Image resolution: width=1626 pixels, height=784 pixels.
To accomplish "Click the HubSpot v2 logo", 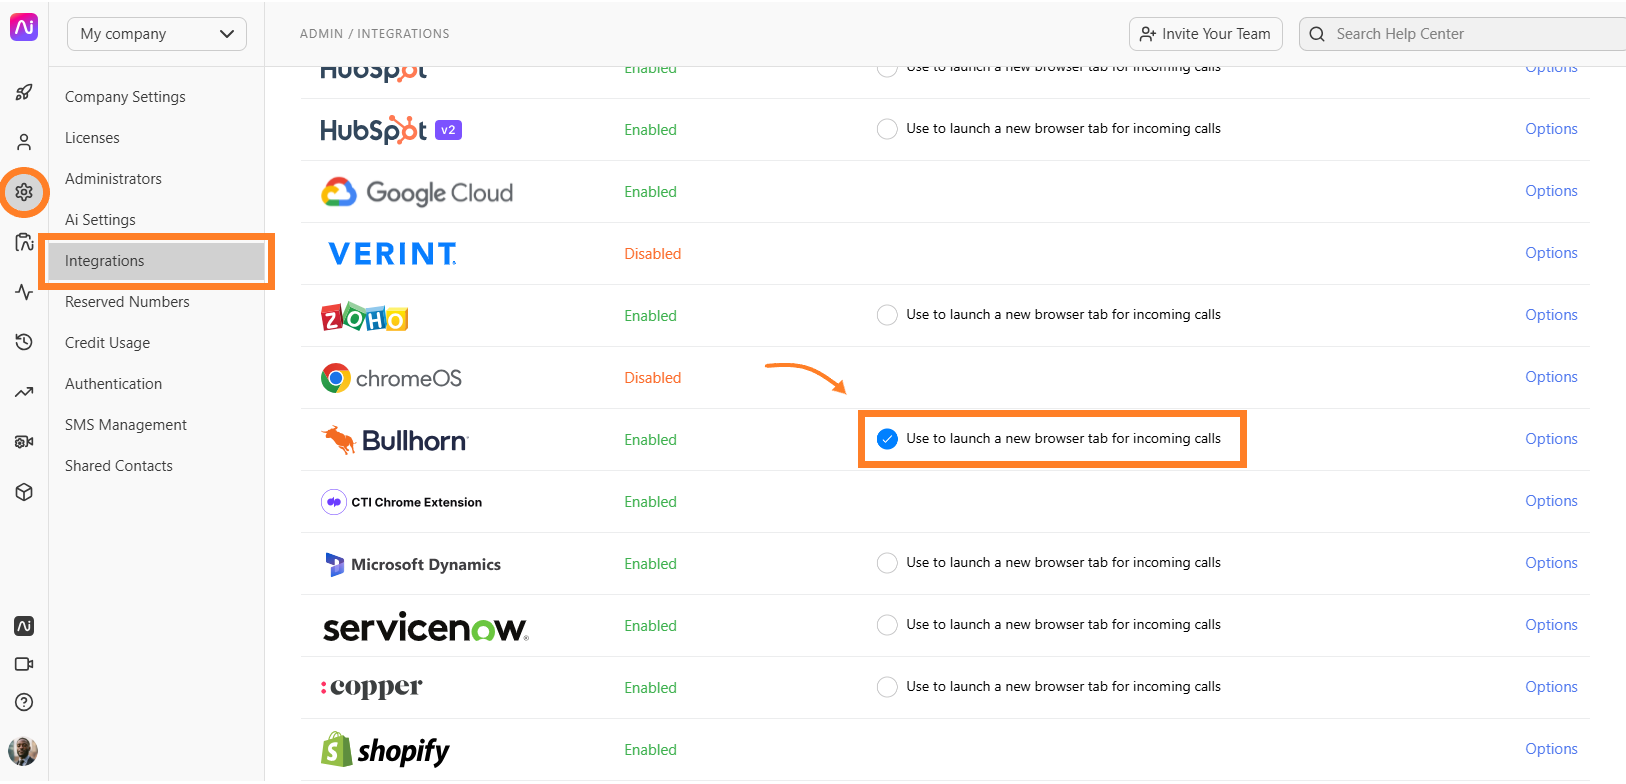I will [x=391, y=130].
